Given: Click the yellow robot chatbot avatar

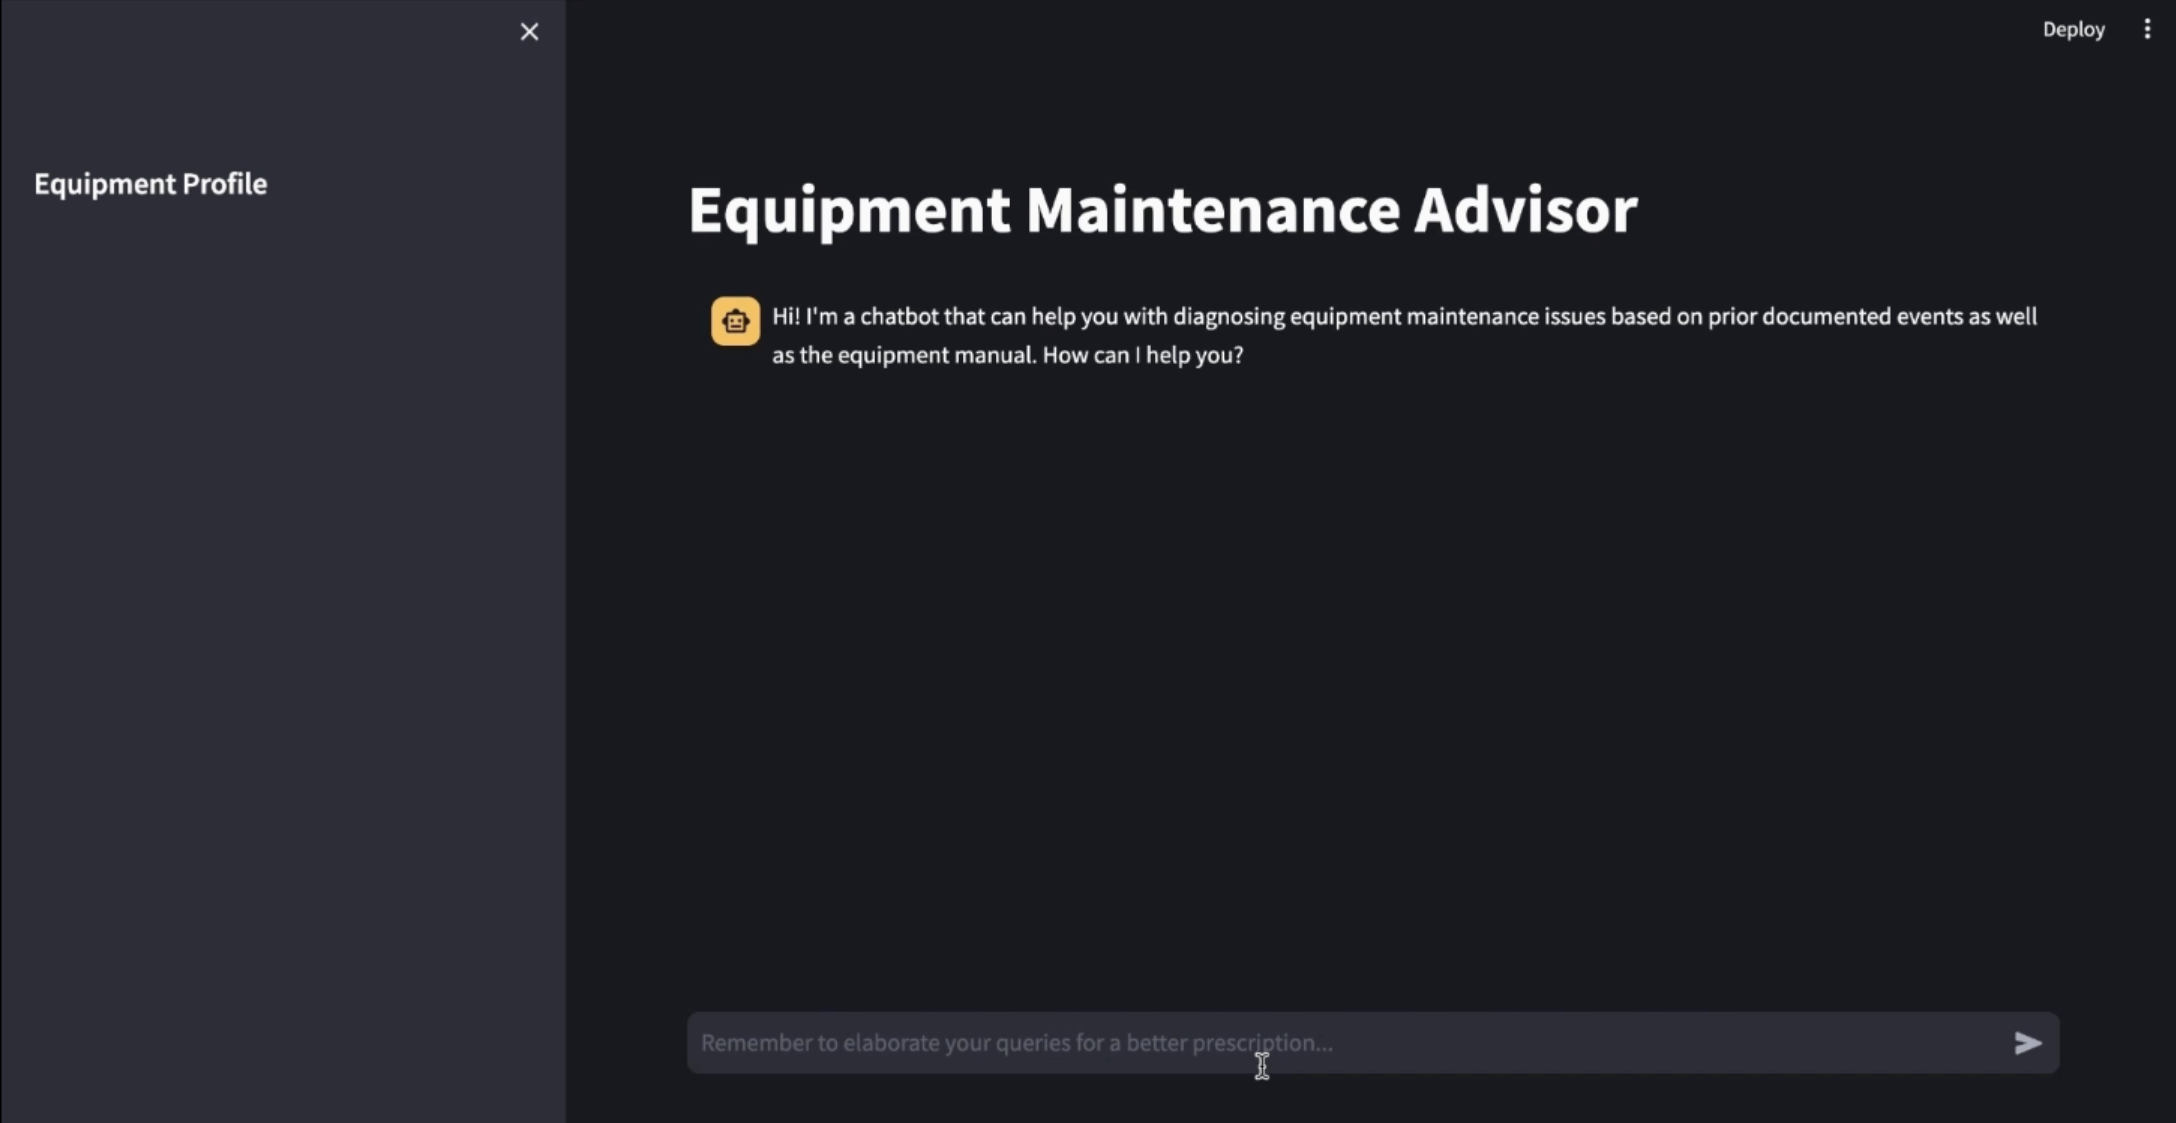Looking at the screenshot, I should (x=735, y=321).
